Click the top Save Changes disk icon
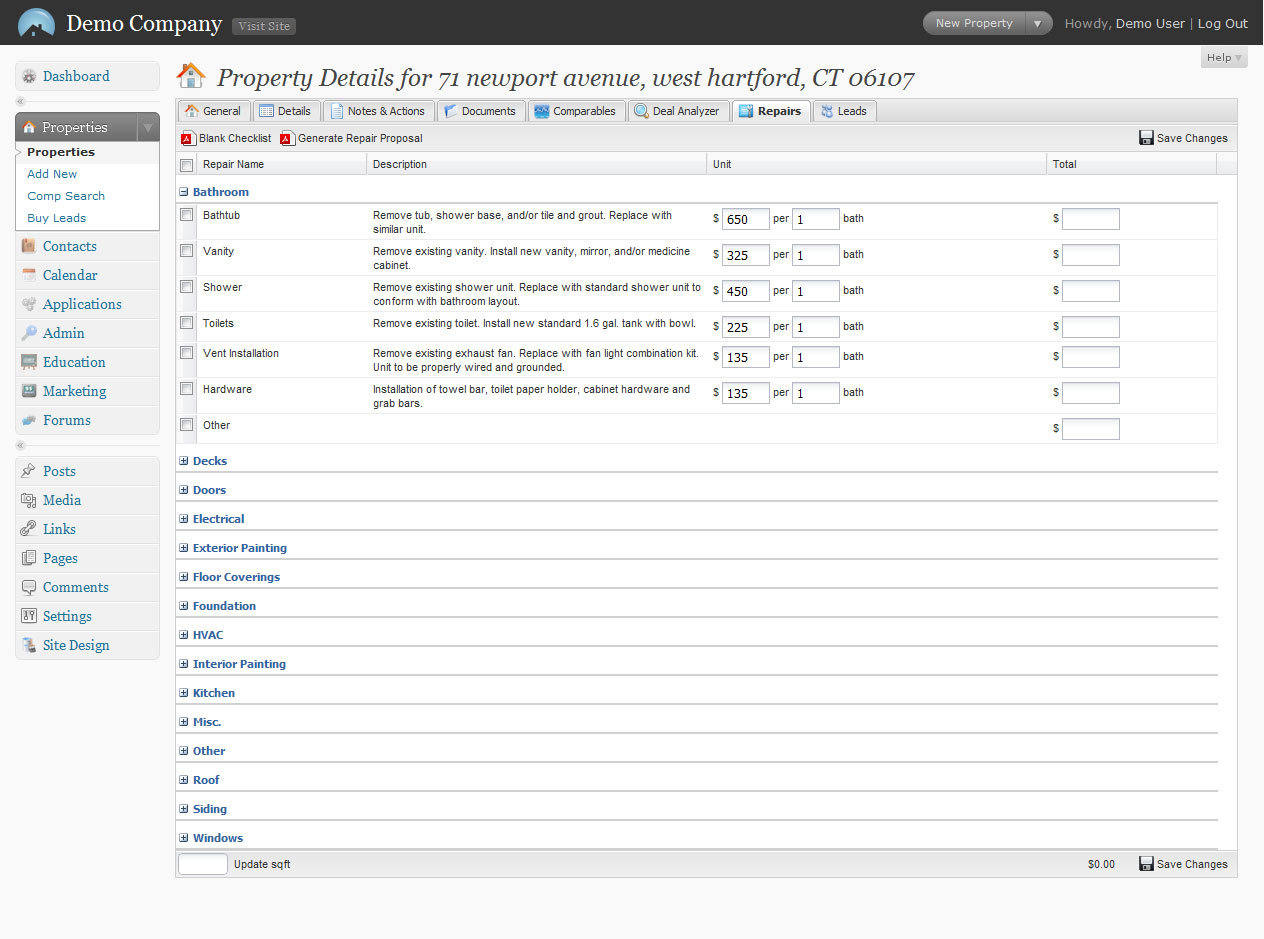This screenshot has height=939, width=1264. (x=1146, y=138)
